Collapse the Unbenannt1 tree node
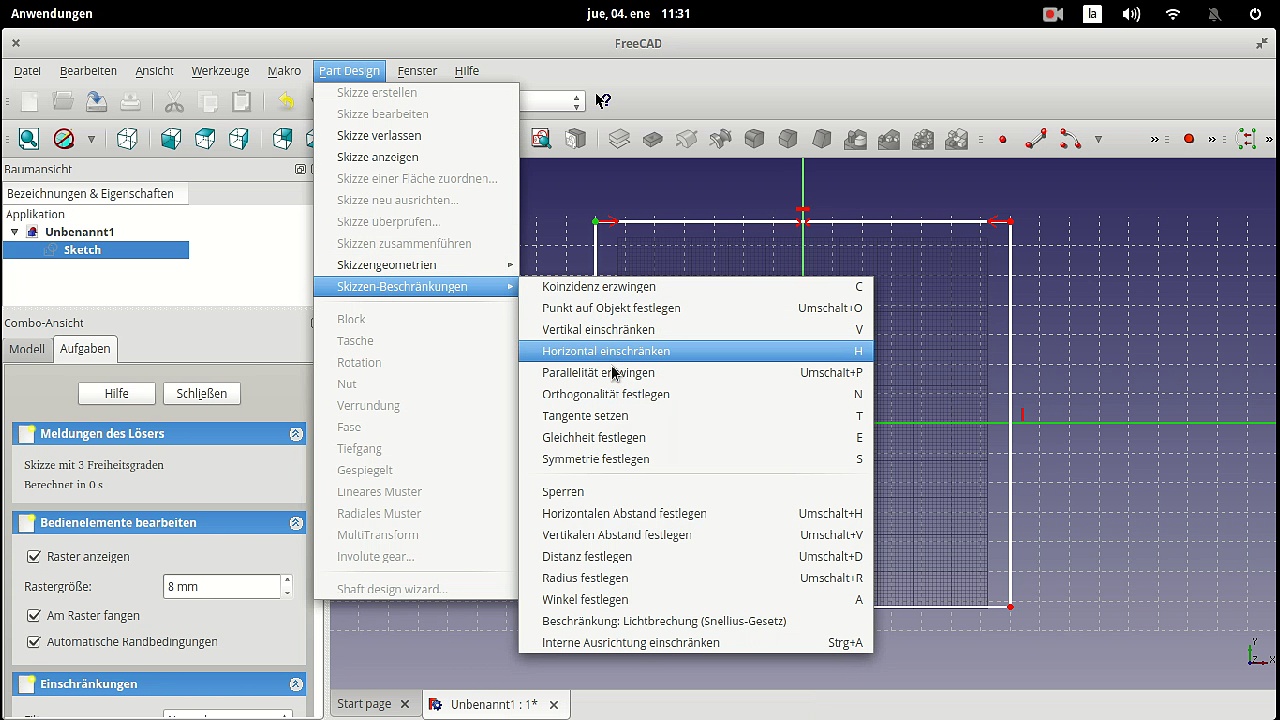Viewport: 1280px width, 720px height. pyautogui.click(x=14, y=232)
